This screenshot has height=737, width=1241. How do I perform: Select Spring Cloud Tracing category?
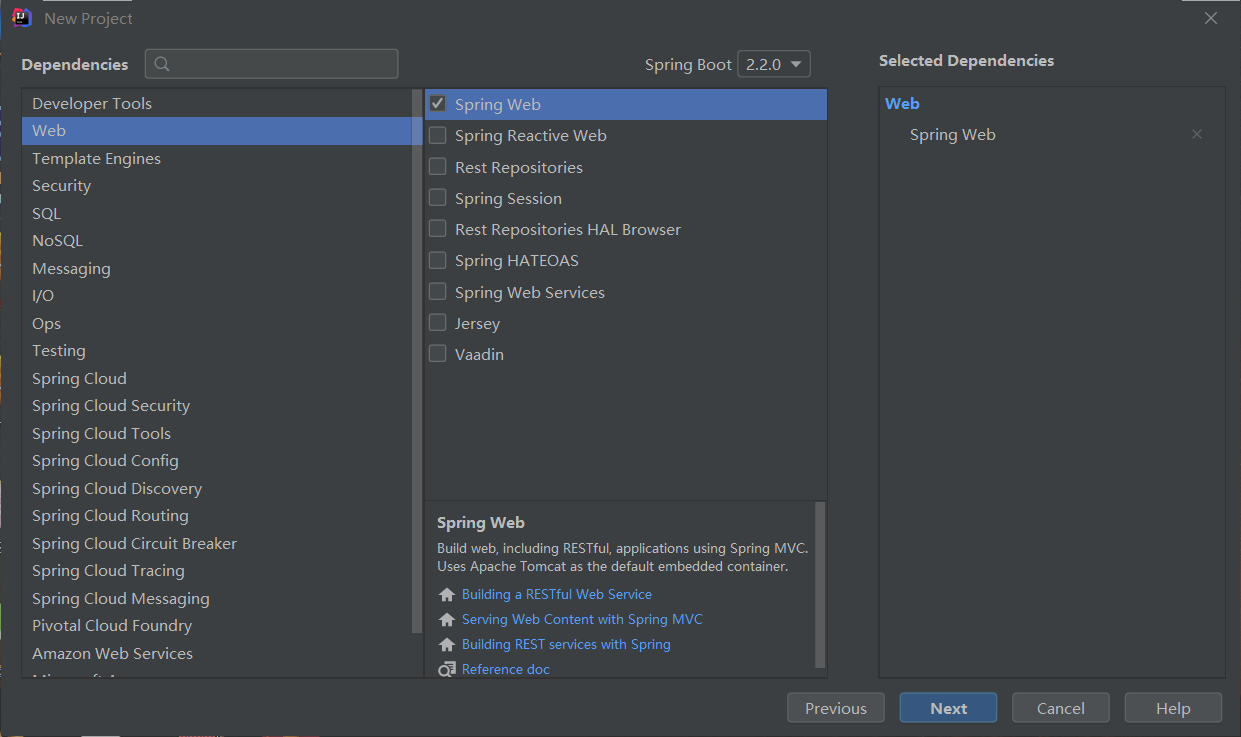(217, 571)
